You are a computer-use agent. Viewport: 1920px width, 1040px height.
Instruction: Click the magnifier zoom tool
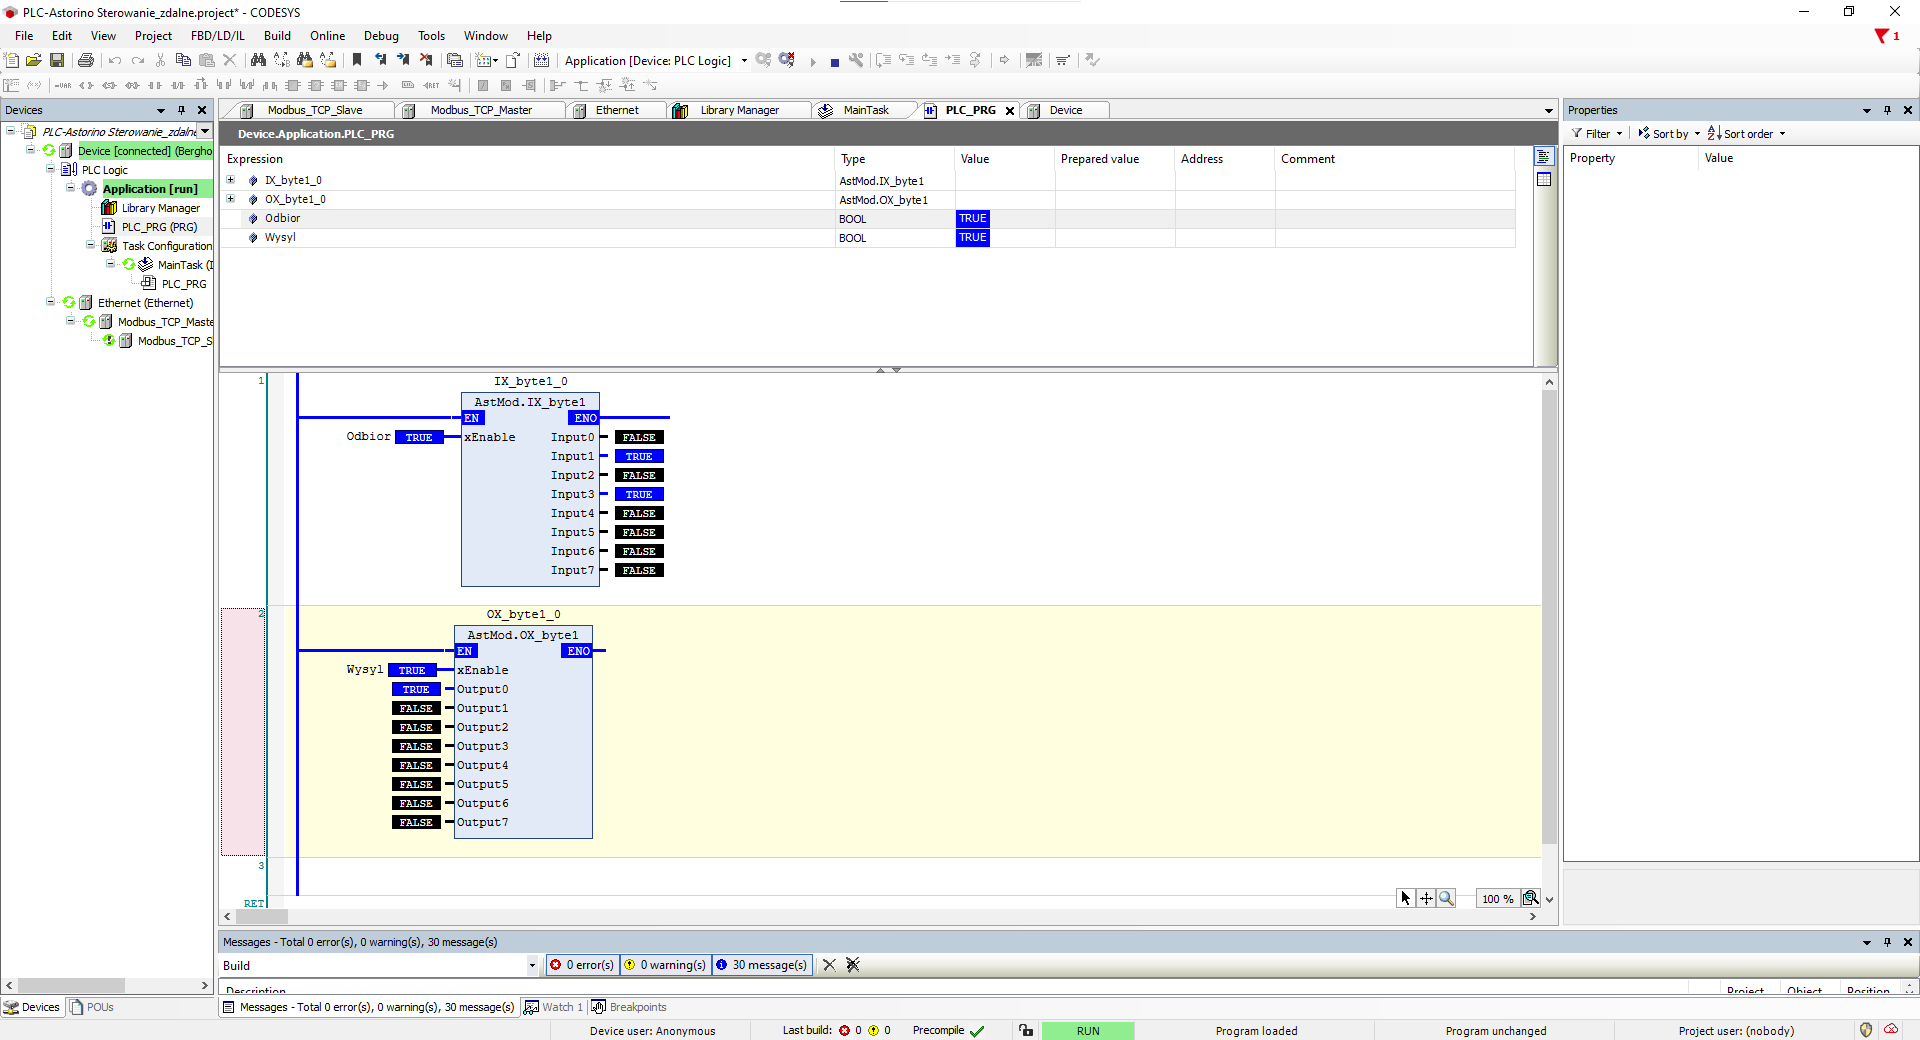1446,898
